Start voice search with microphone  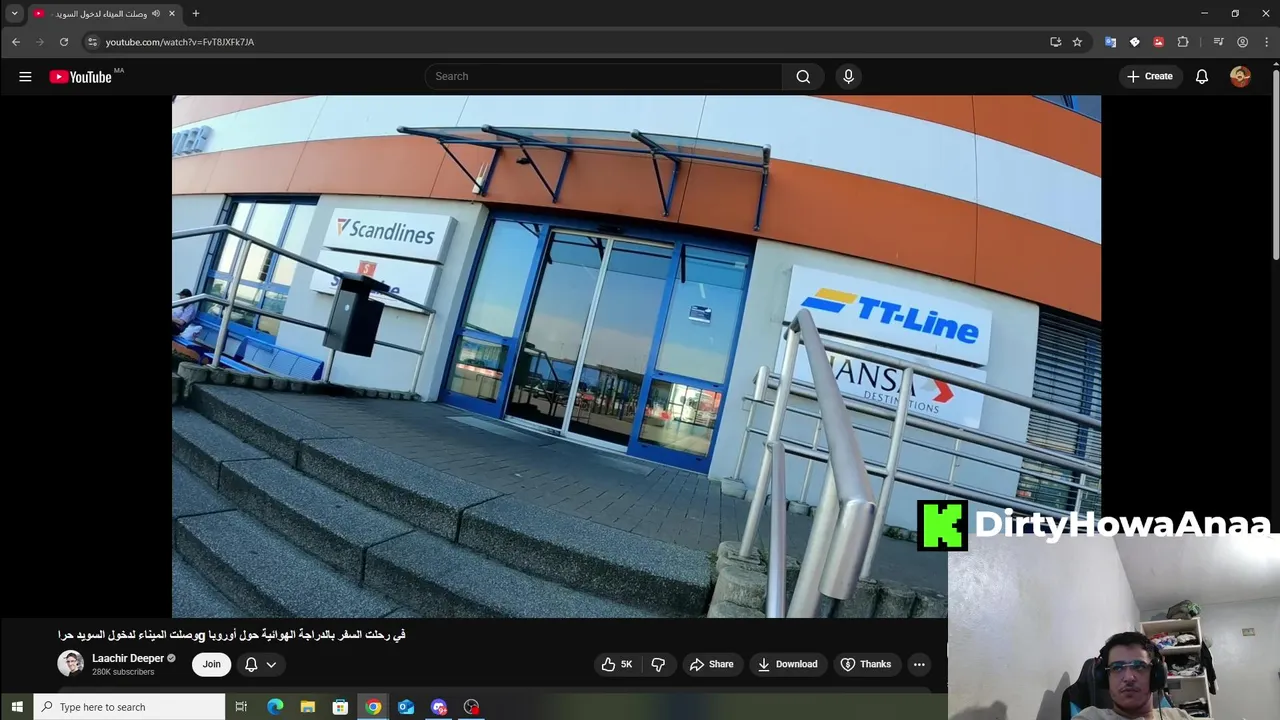(848, 76)
